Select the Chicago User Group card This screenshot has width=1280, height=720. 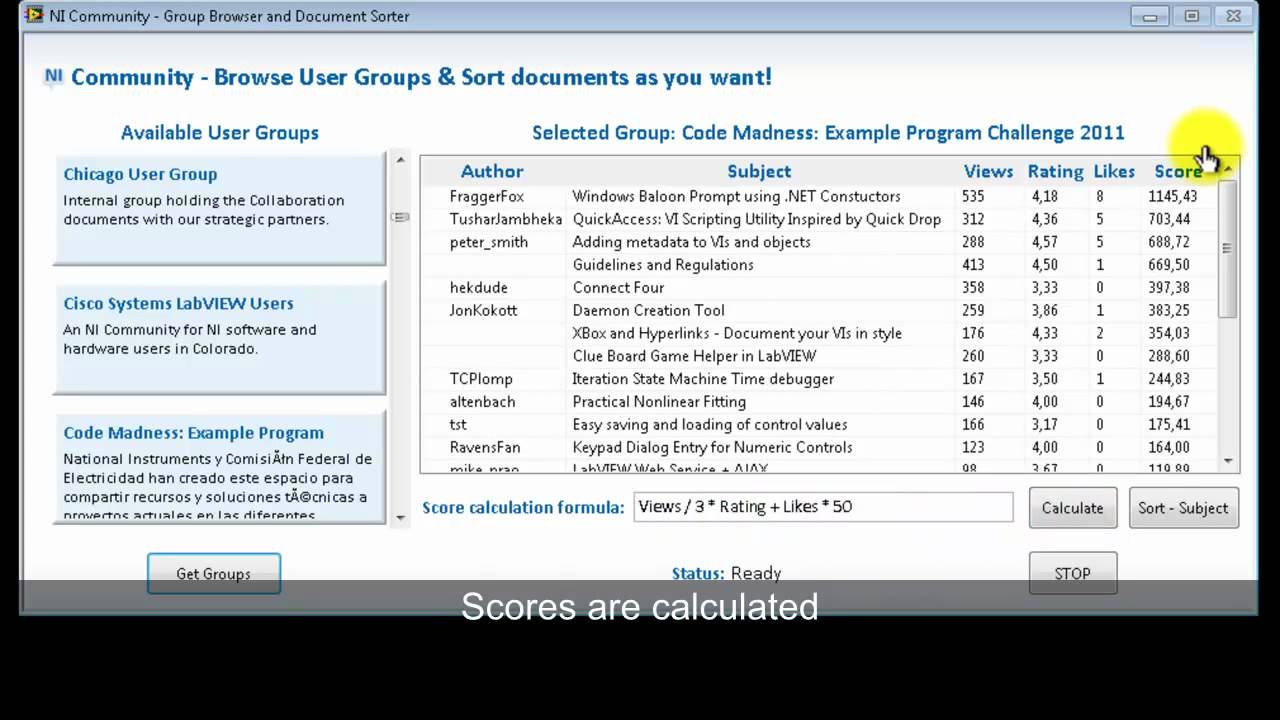click(220, 208)
